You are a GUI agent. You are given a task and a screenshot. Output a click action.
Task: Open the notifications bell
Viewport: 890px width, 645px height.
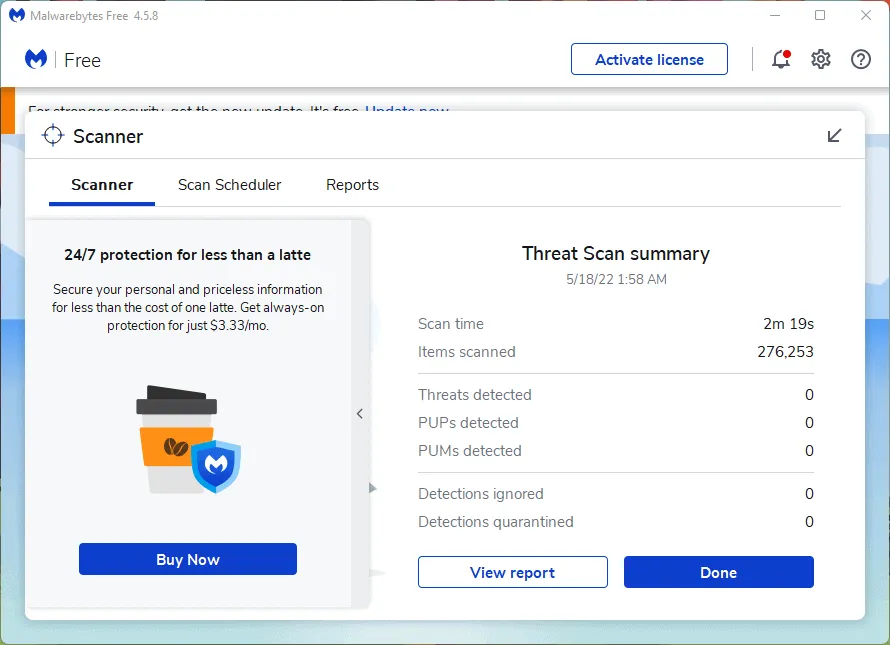(x=781, y=59)
